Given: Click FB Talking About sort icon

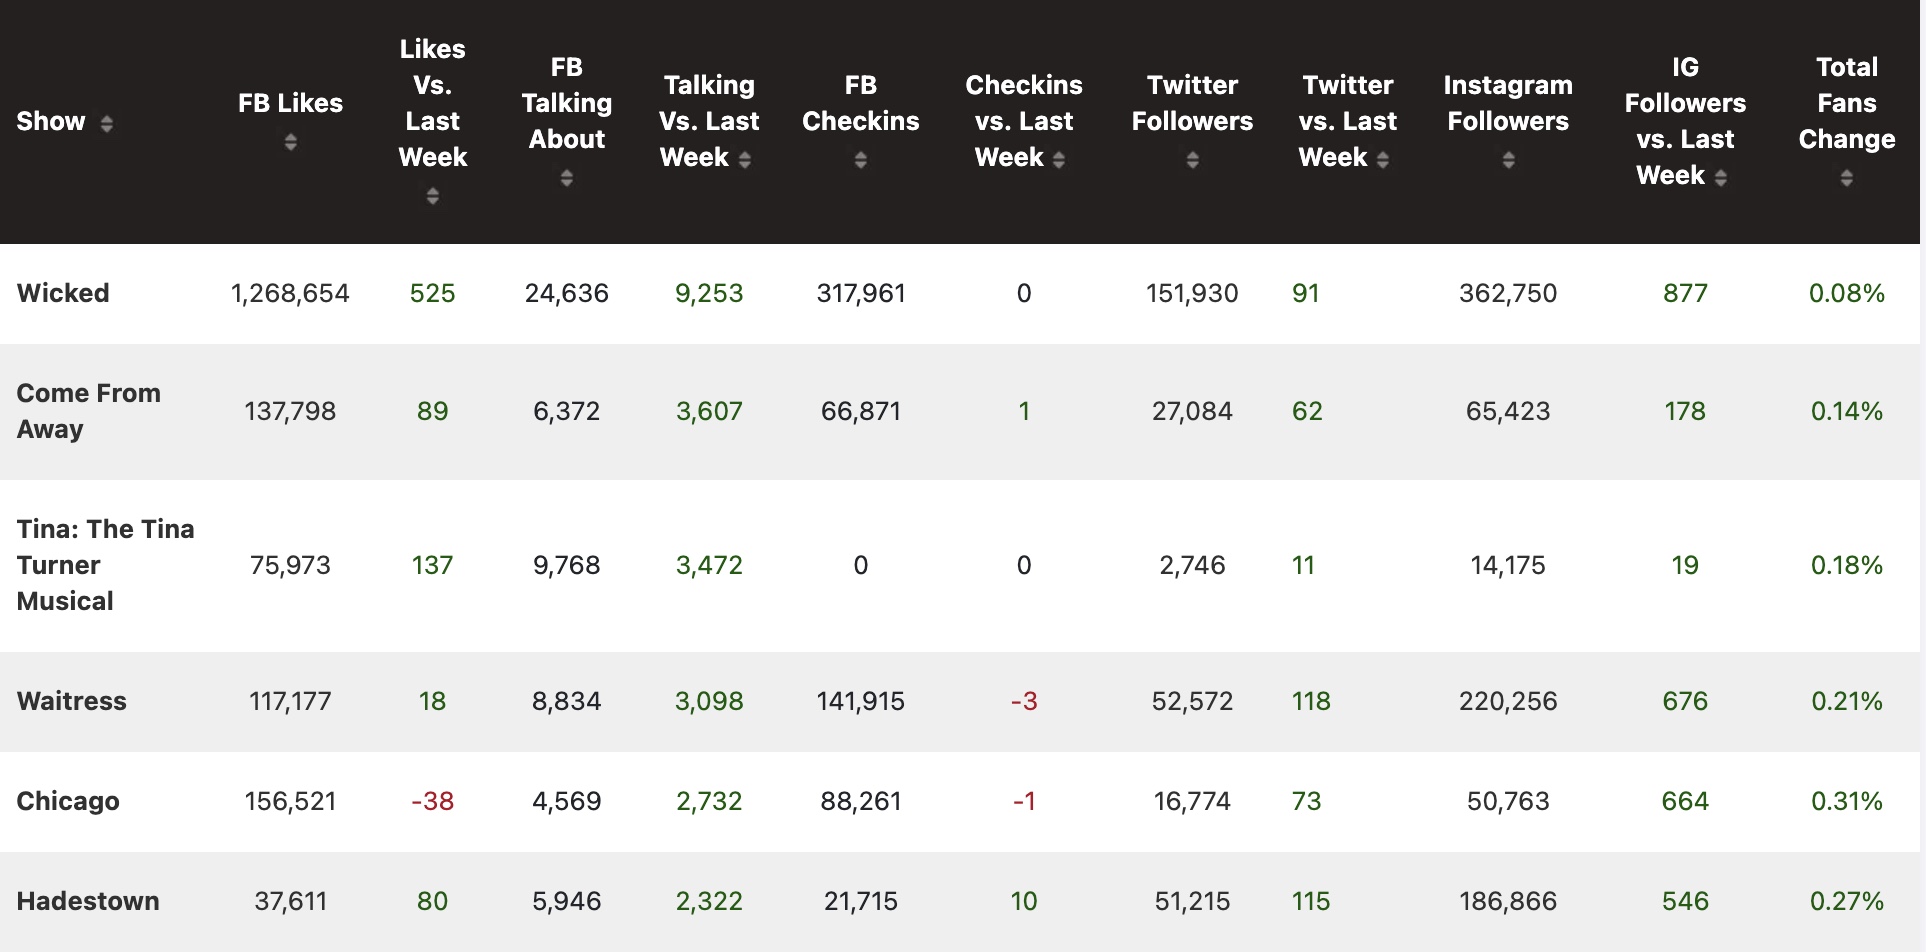Looking at the screenshot, I should [x=566, y=178].
